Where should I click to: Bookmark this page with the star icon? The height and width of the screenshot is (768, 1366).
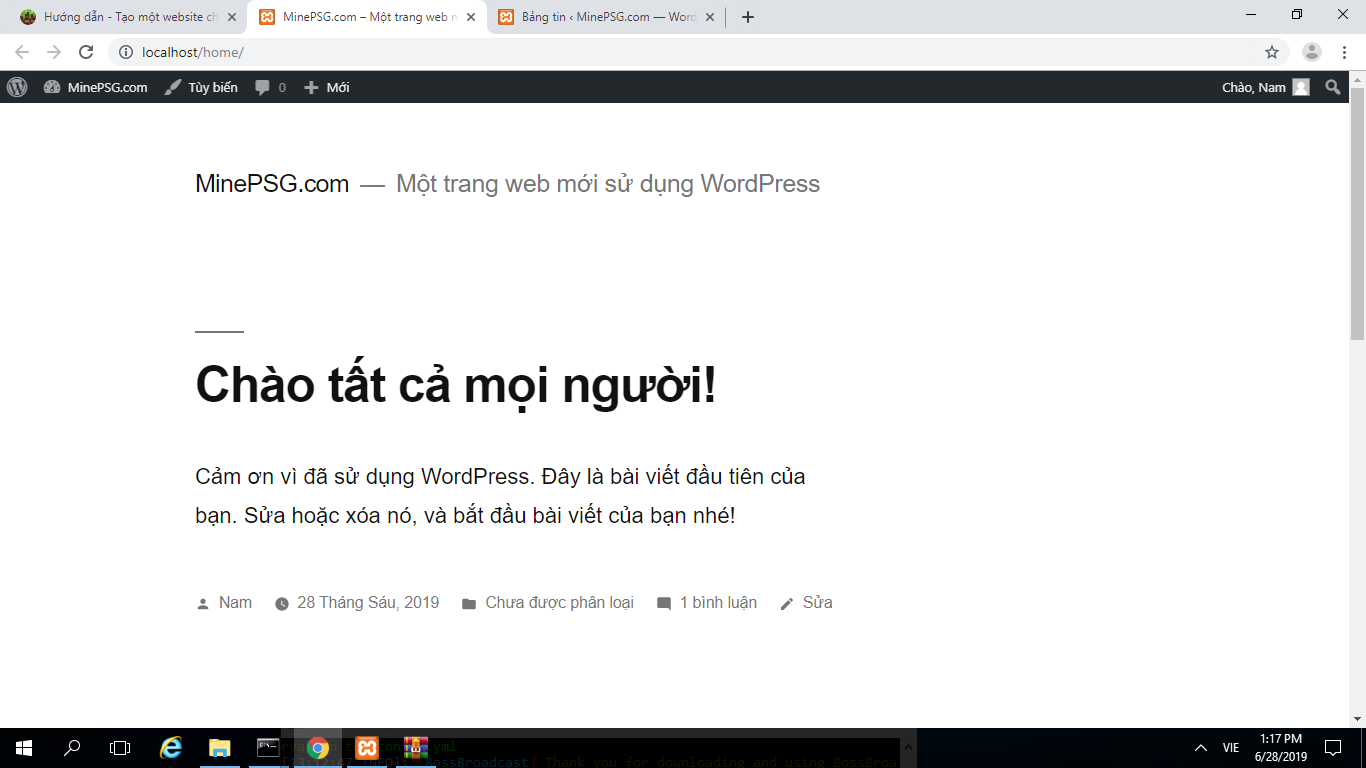point(1272,52)
